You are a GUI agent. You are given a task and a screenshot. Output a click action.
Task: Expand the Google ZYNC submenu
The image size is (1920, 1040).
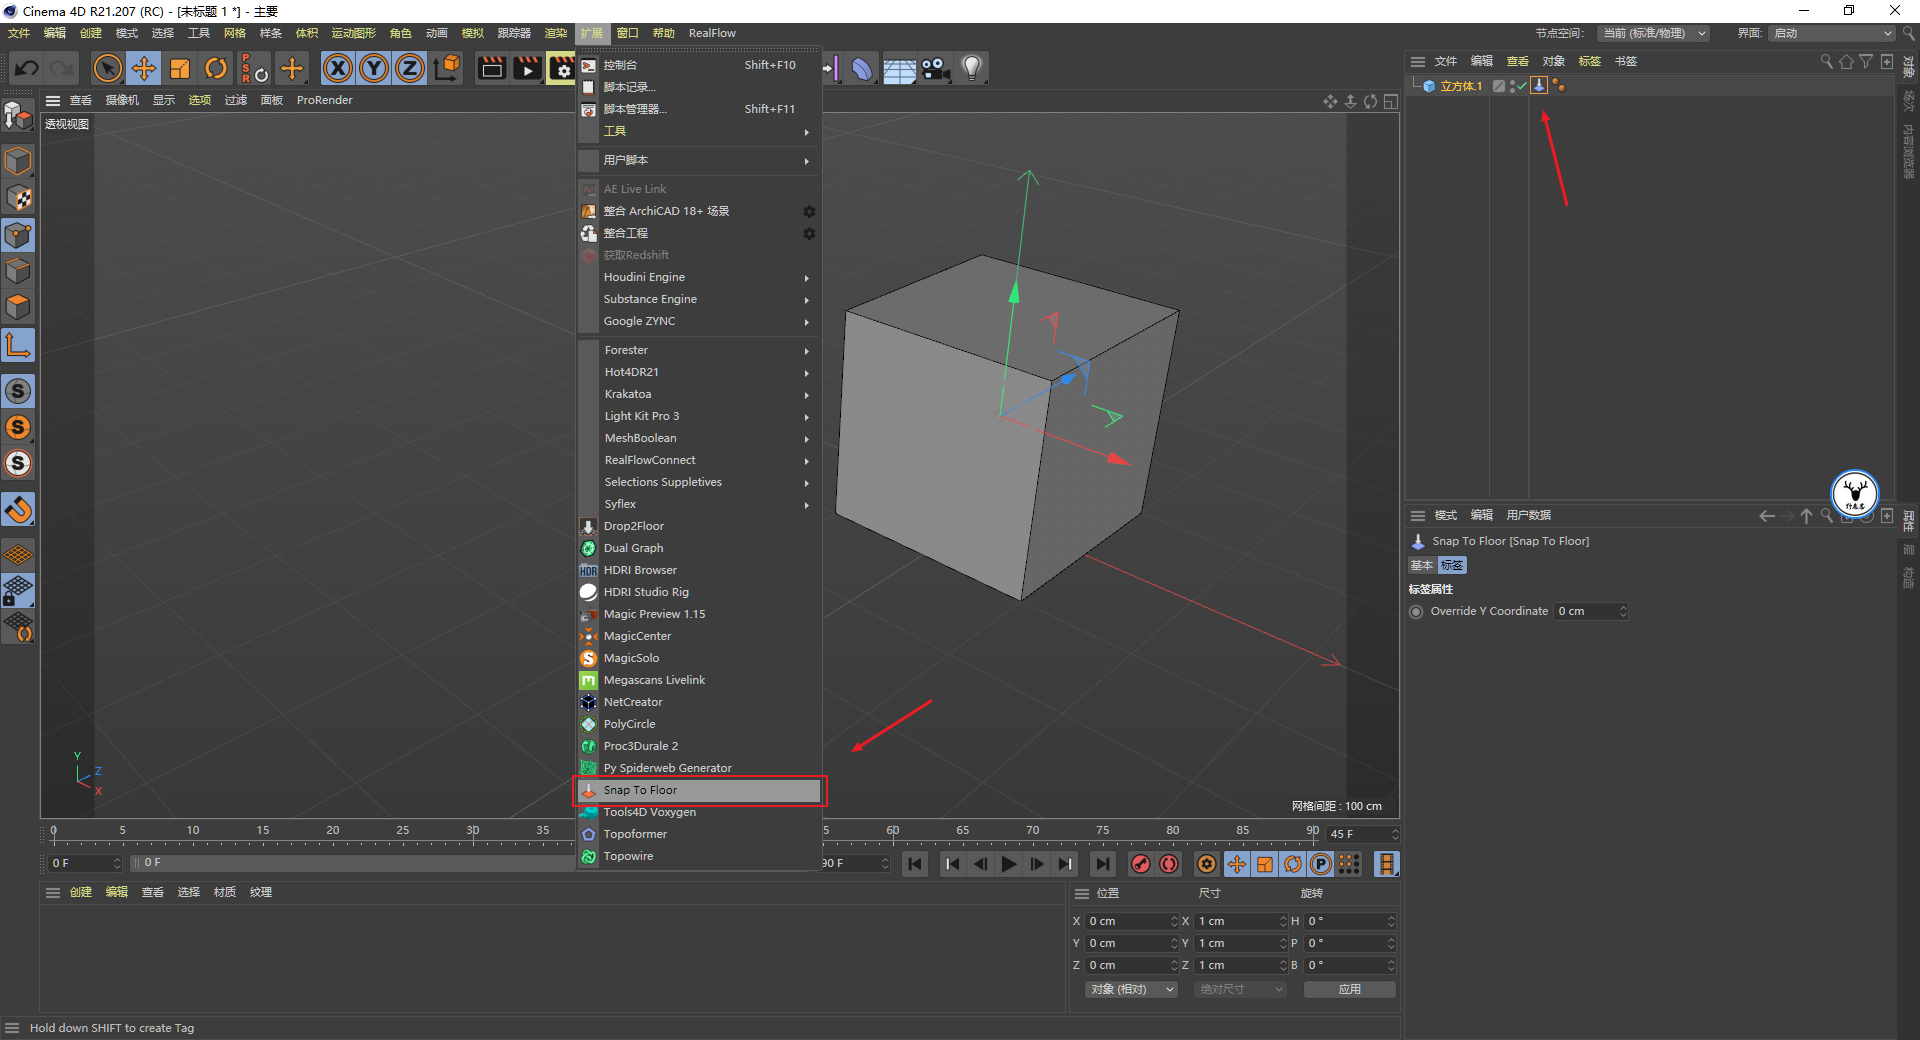[x=699, y=321]
